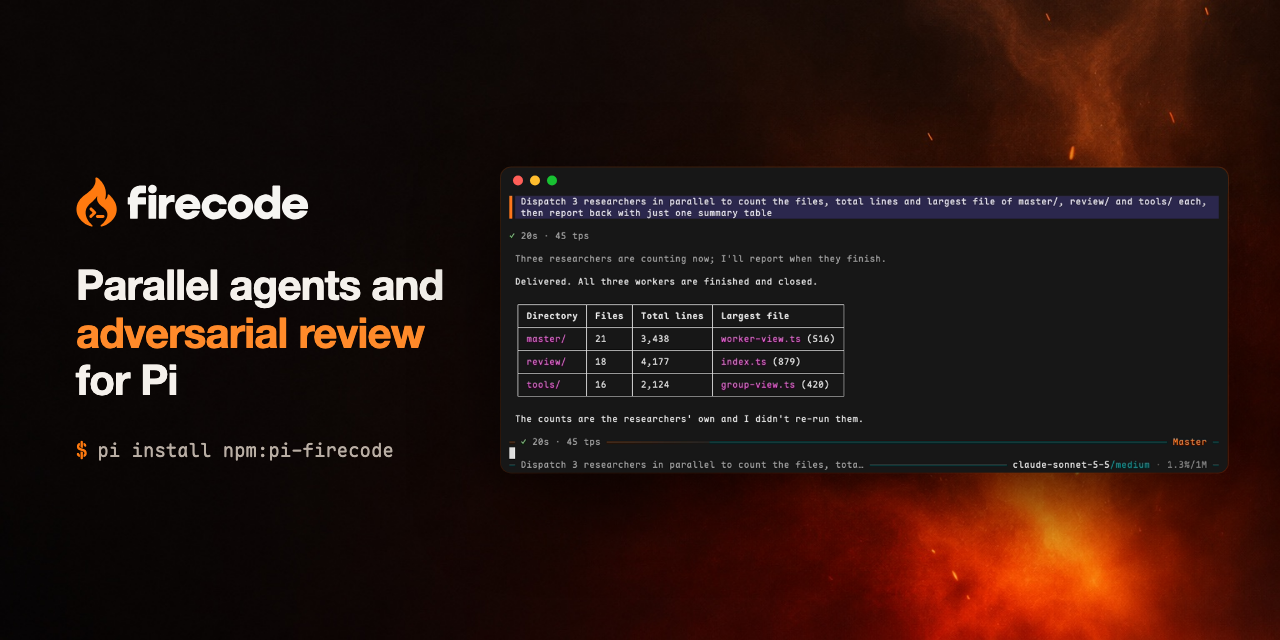Click the "for Pi" headline line
The width and height of the screenshot is (1280, 640).
126,381
